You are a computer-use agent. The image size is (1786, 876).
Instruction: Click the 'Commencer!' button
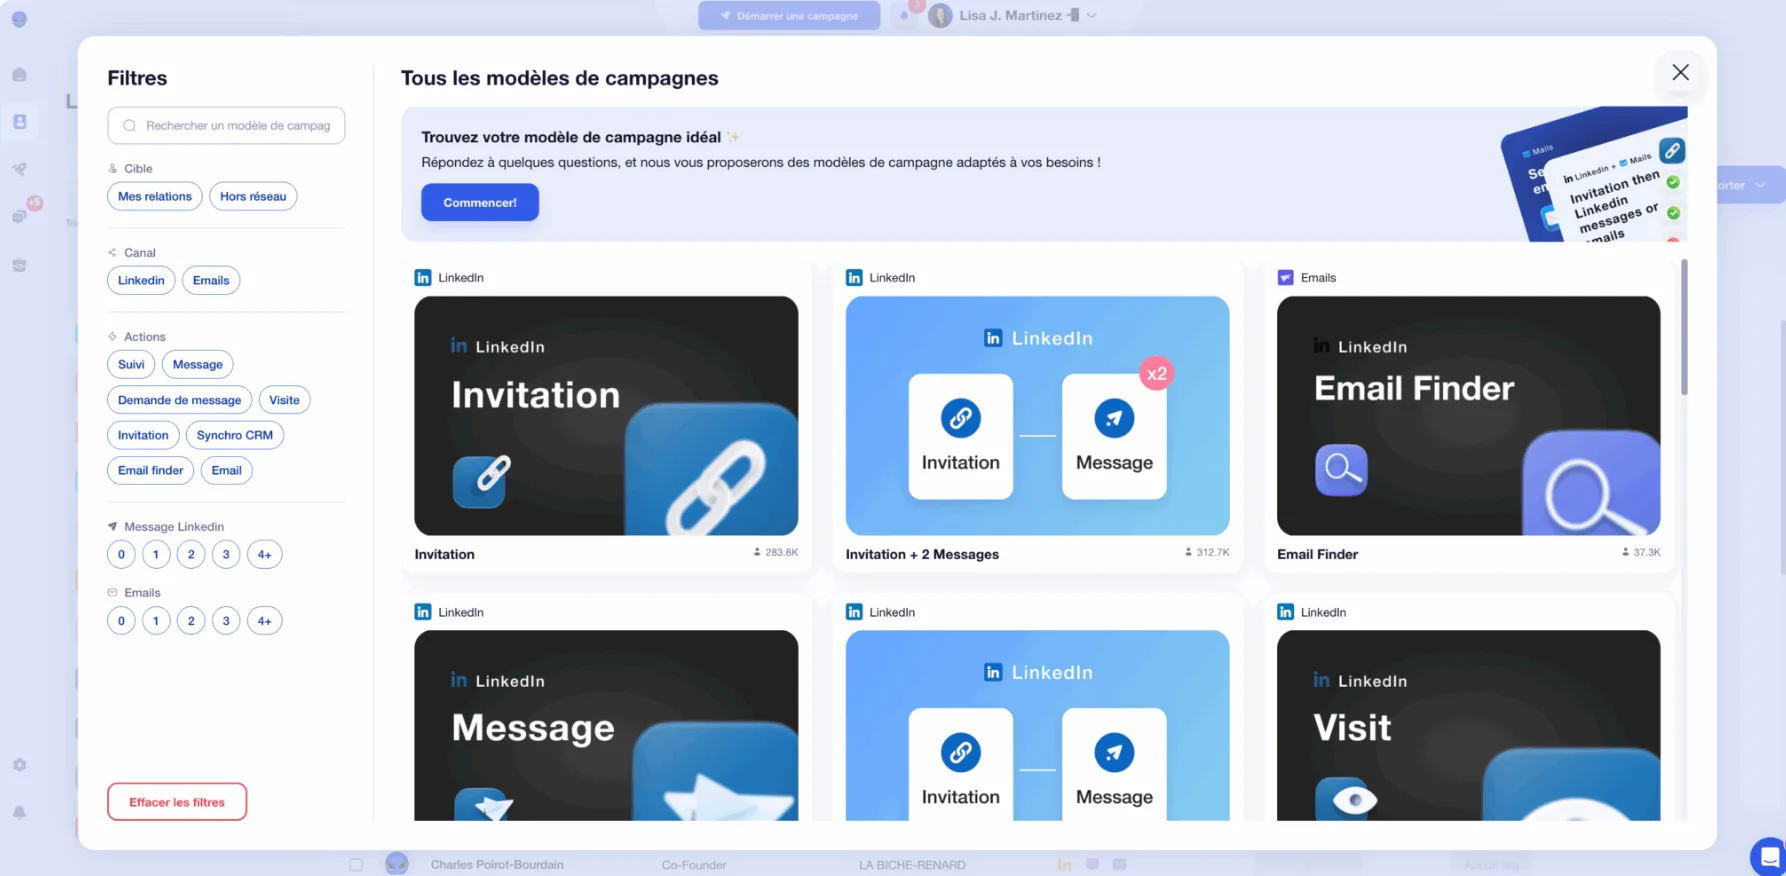click(x=480, y=202)
